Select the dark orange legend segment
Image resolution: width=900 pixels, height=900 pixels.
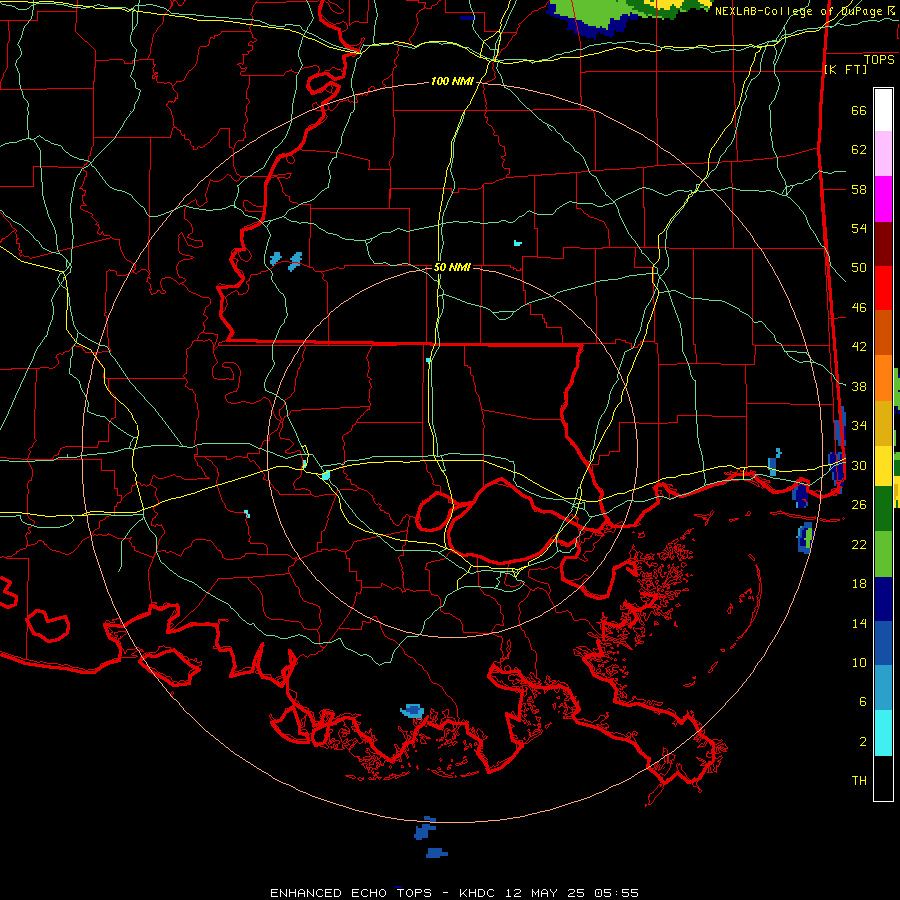883,333
